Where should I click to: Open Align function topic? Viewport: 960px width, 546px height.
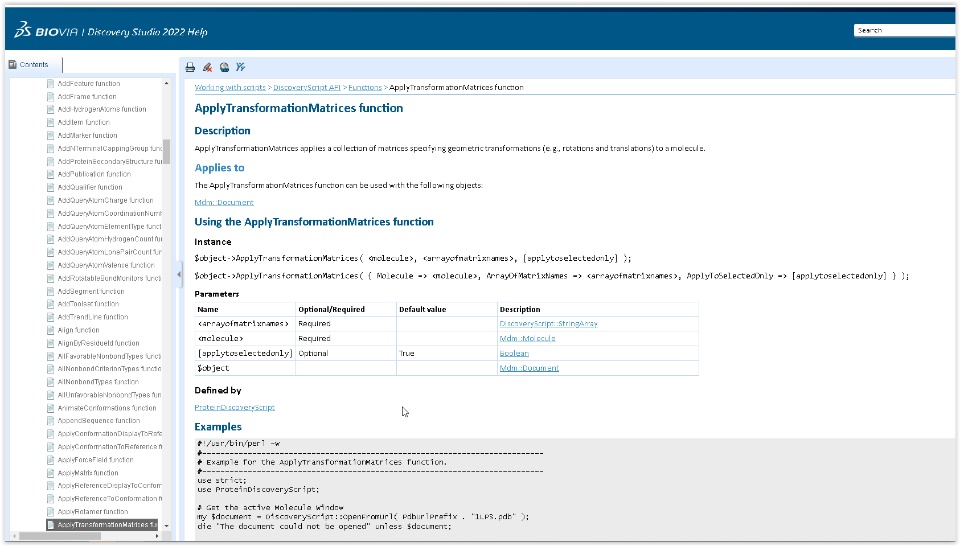pos(78,331)
